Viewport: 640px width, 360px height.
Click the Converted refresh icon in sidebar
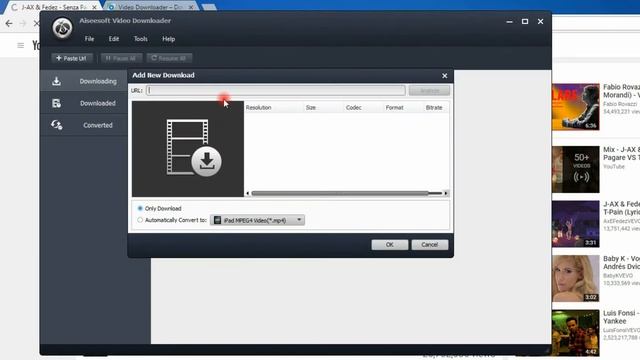click(x=56, y=125)
